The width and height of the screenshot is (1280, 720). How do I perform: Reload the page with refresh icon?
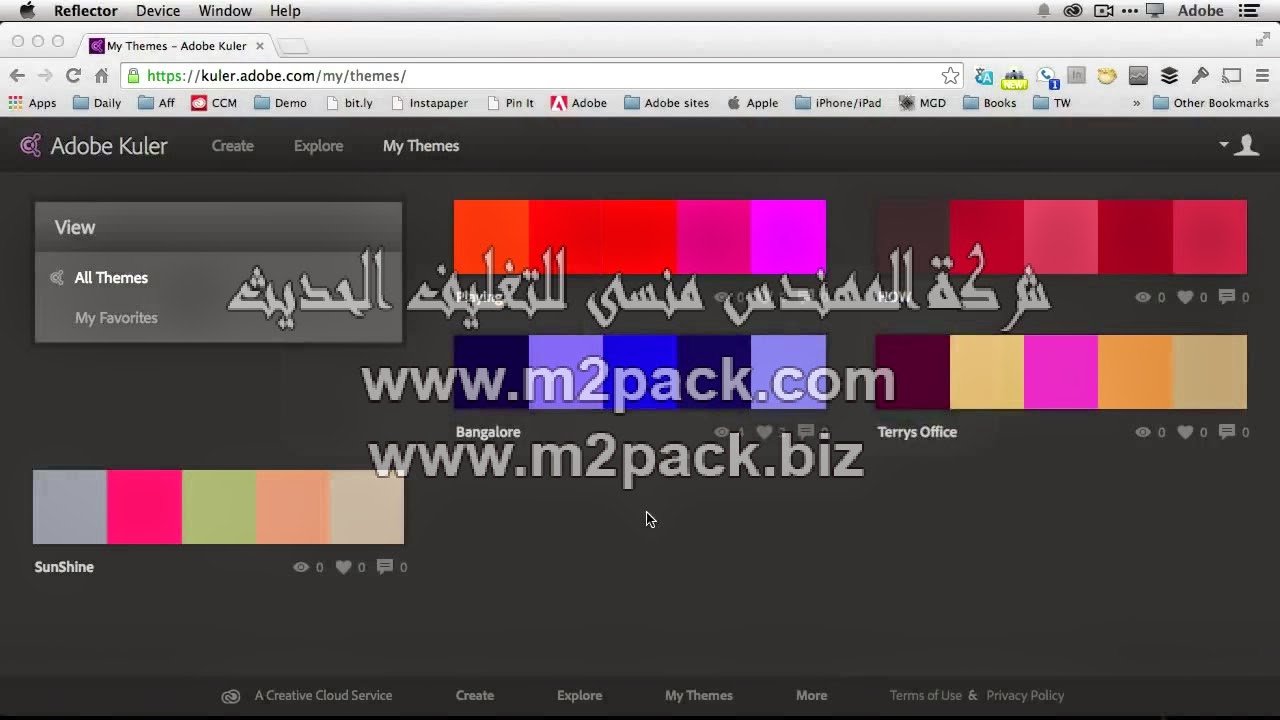coord(73,76)
